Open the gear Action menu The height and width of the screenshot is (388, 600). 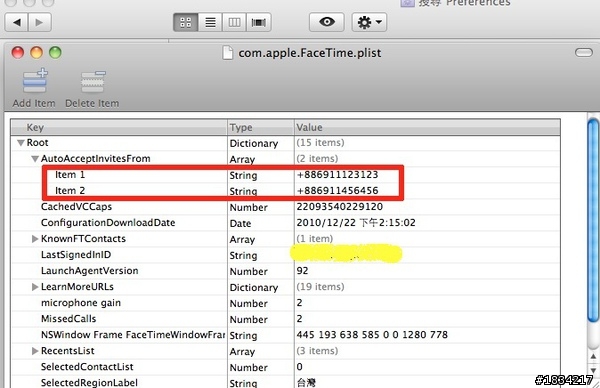pyautogui.click(x=369, y=22)
